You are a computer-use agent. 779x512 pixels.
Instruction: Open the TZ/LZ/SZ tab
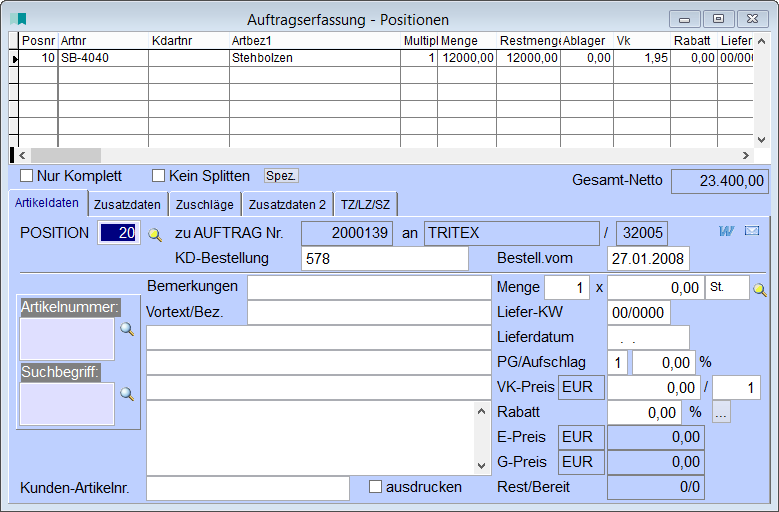point(366,205)
